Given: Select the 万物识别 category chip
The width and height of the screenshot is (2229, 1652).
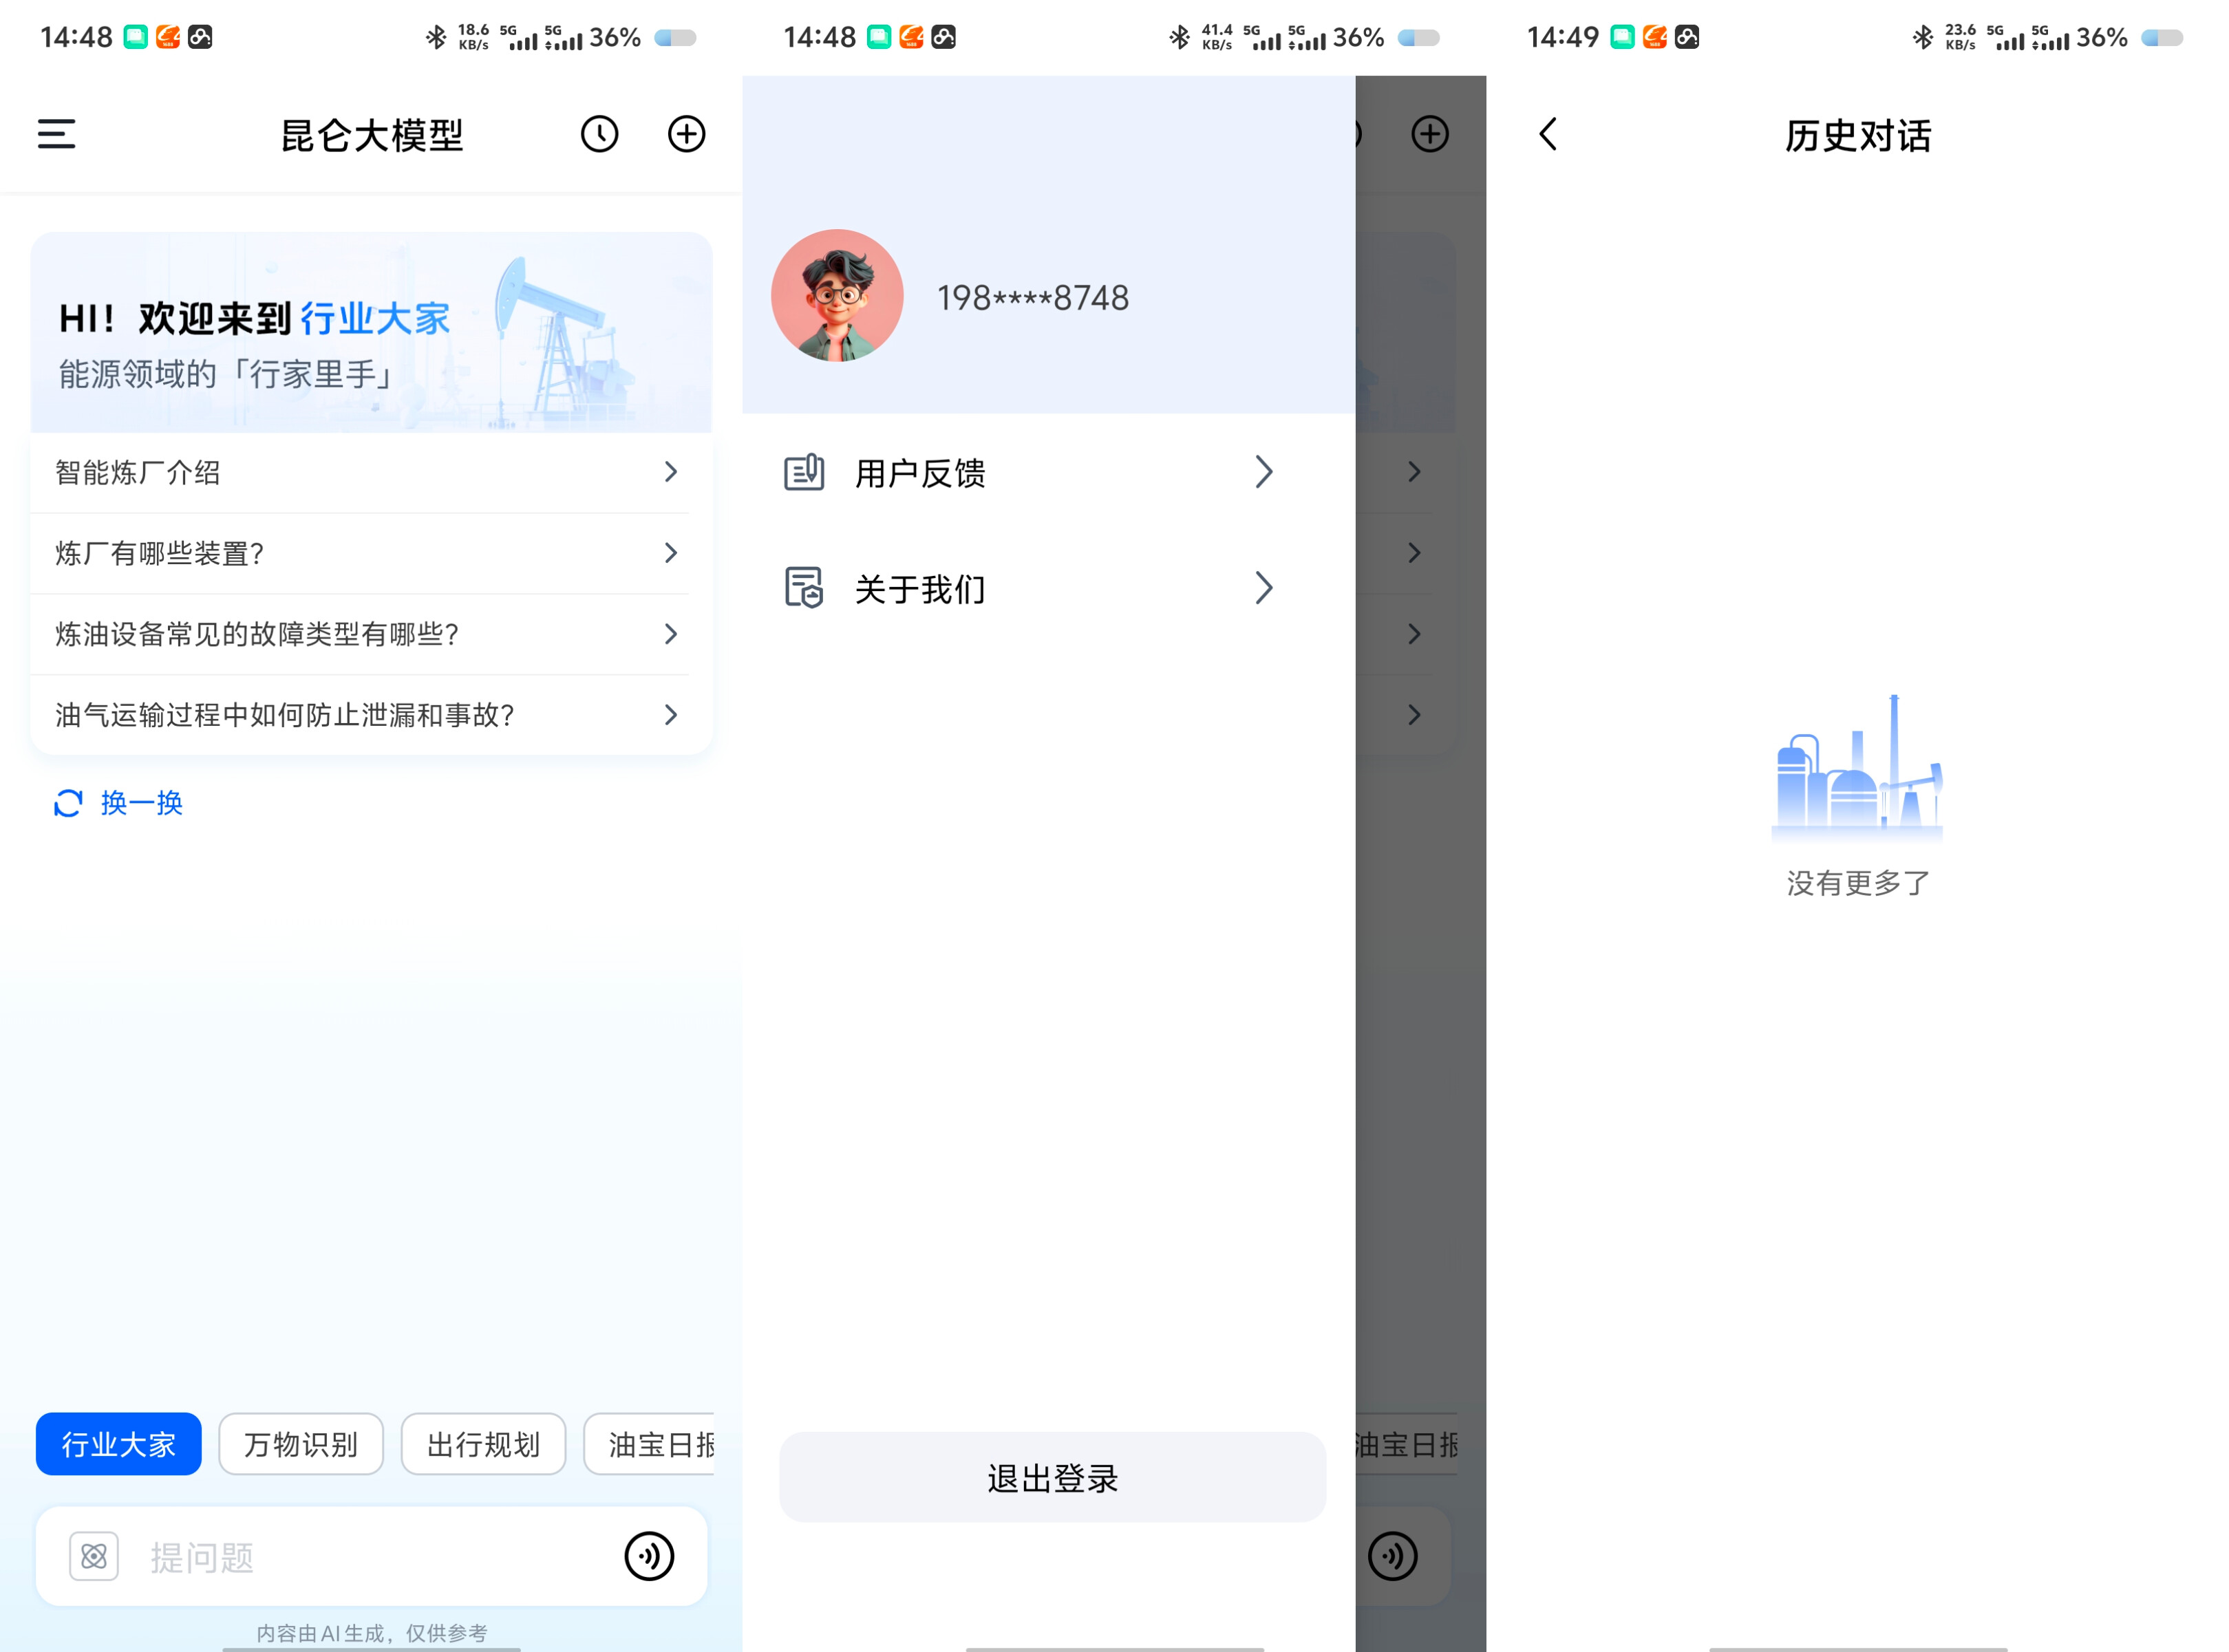Looking at the screenshot, I should (x=300, y=1444).
